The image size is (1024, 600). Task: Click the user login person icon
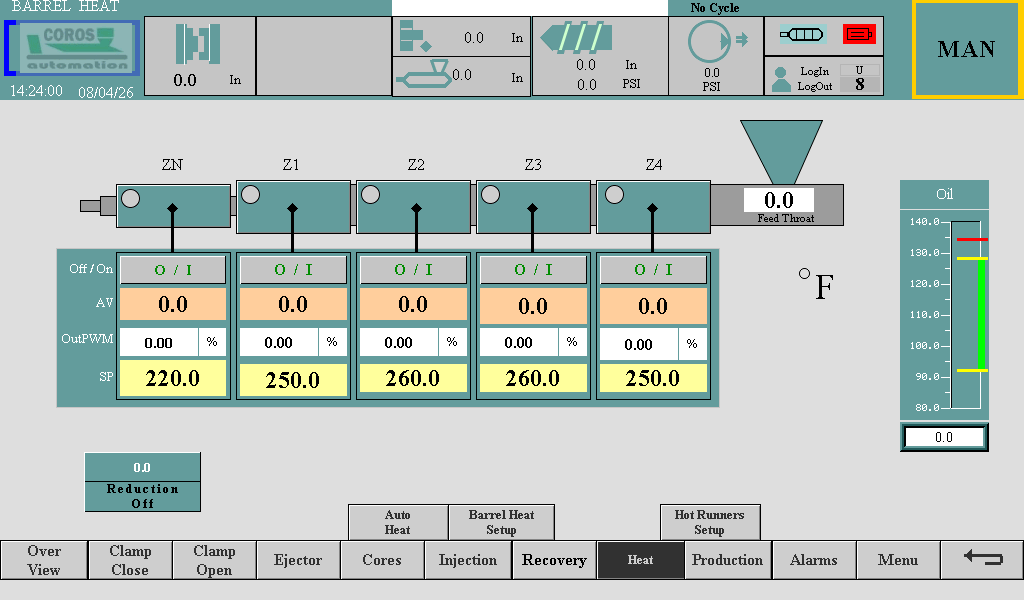tap(781, 79)
